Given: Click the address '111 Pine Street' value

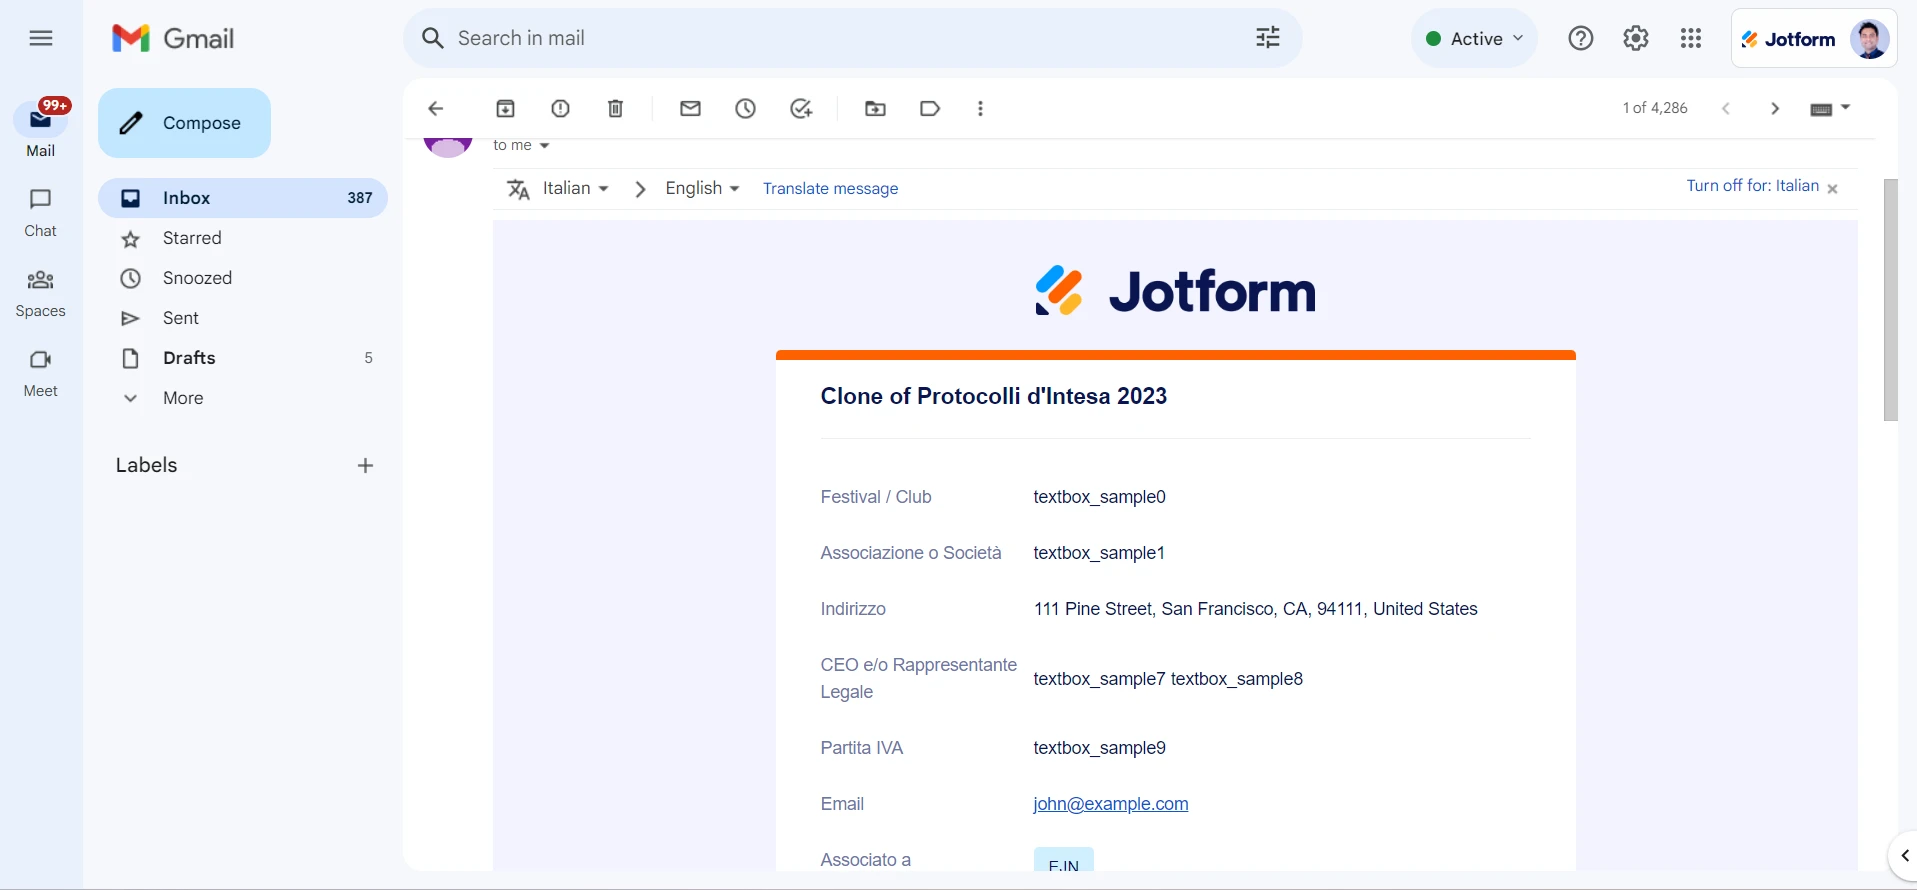Looking at the screenshot, I should (1255, 609).
